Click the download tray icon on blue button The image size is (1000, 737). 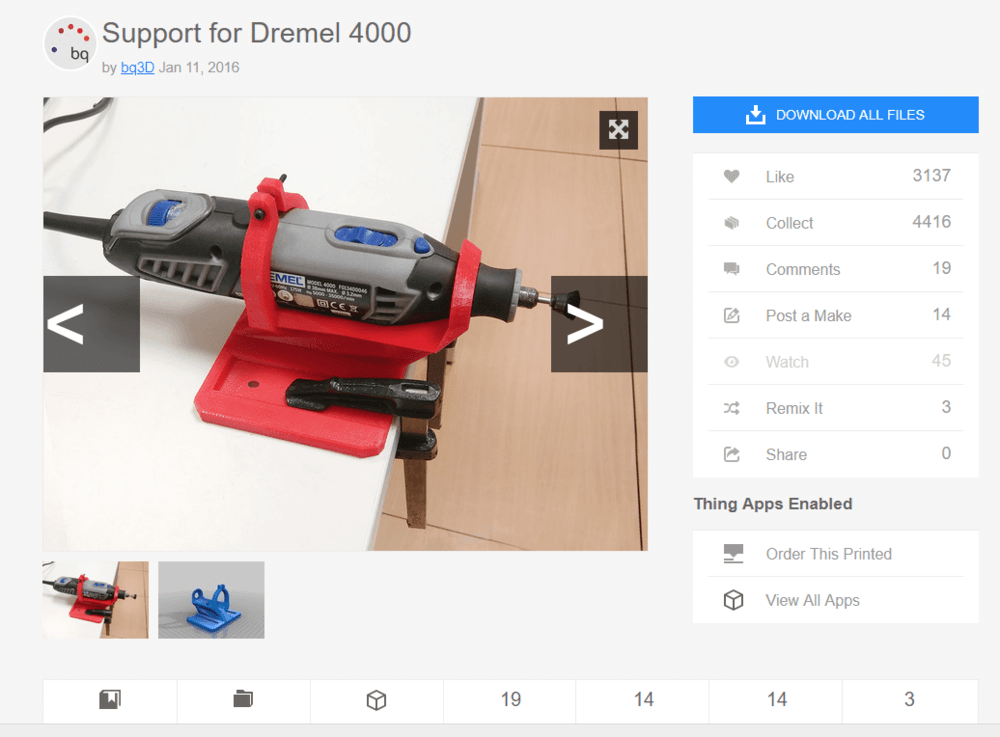[756, 115]
